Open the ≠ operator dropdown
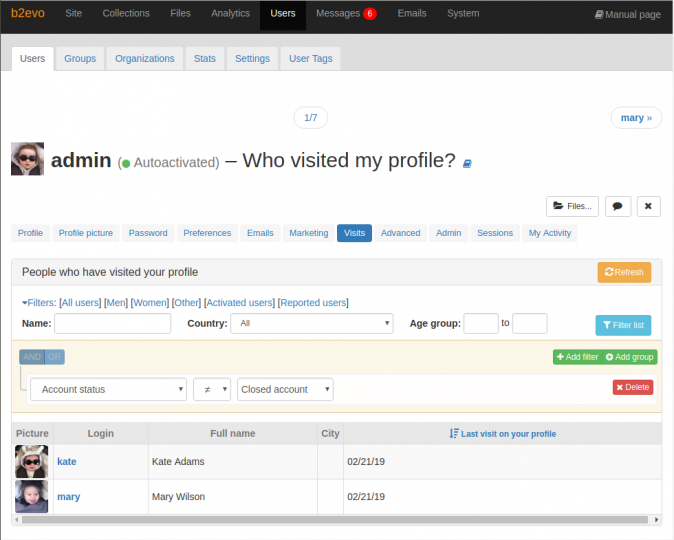 pyautogui.click(x=212, y=389)
